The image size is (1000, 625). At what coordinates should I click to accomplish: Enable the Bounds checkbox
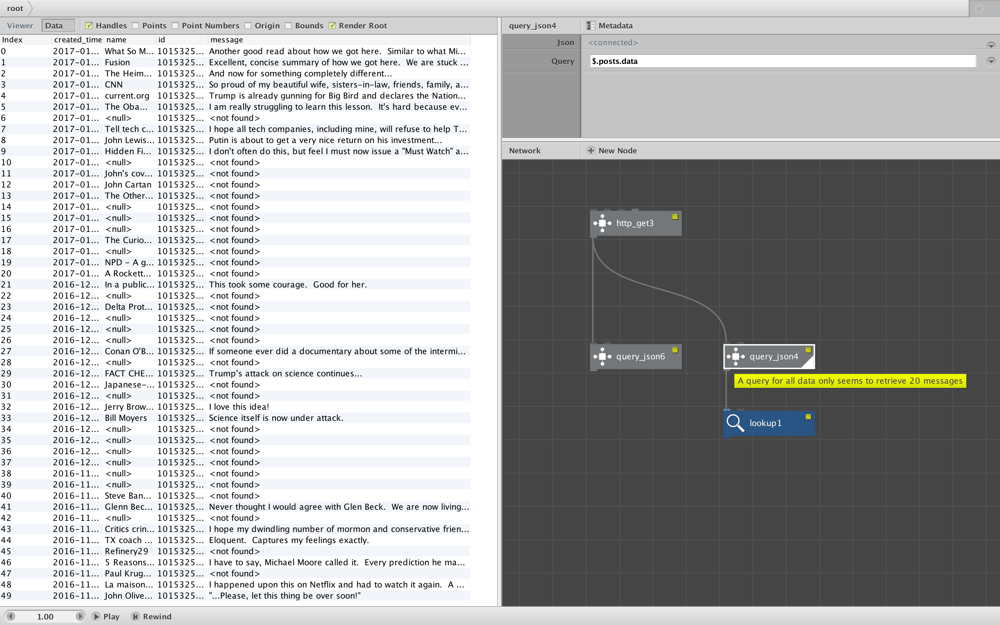[288, 26]
